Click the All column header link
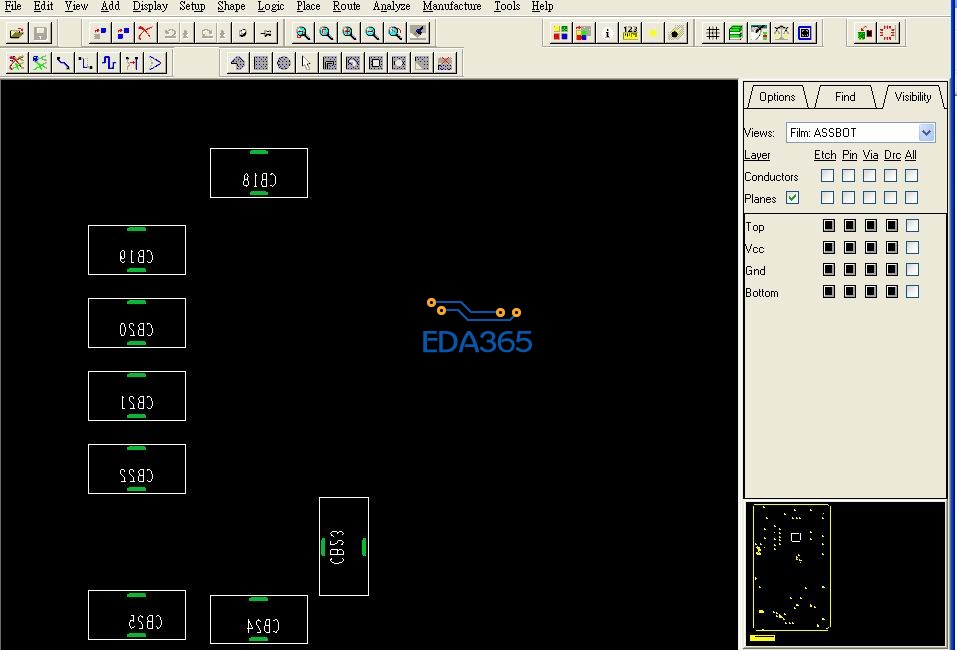 point(911,155)
